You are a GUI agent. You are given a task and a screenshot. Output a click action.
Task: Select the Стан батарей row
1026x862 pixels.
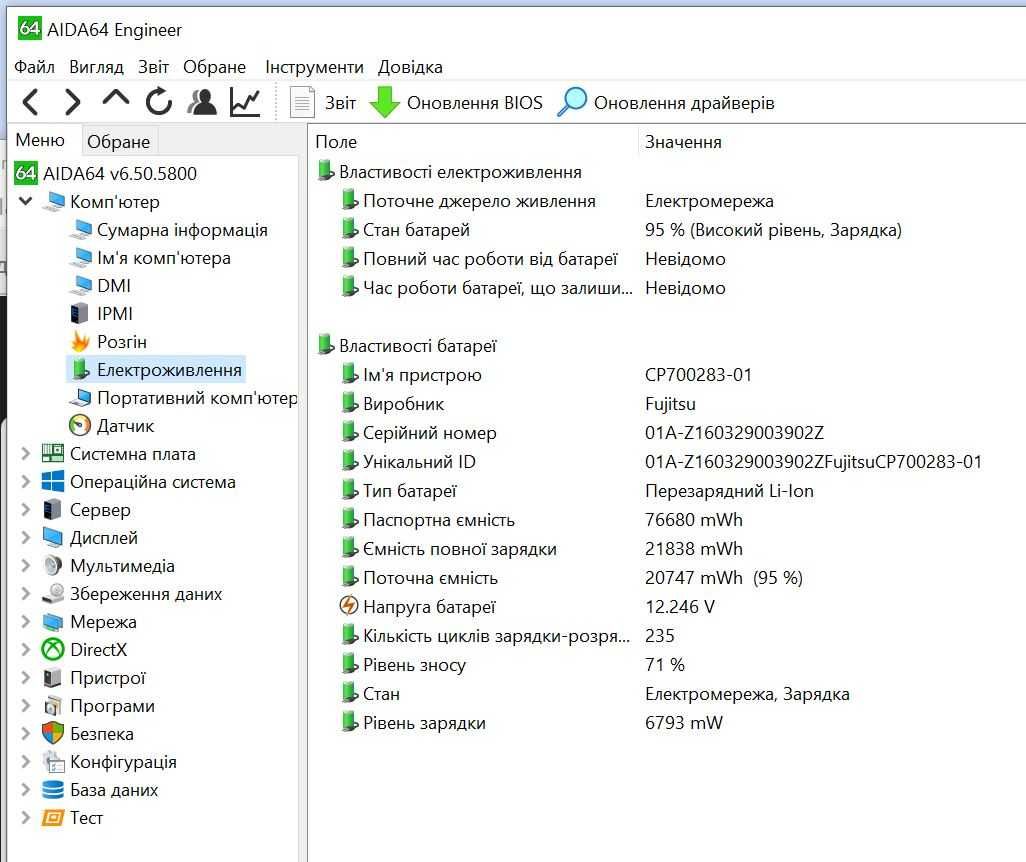pos(416,230)
